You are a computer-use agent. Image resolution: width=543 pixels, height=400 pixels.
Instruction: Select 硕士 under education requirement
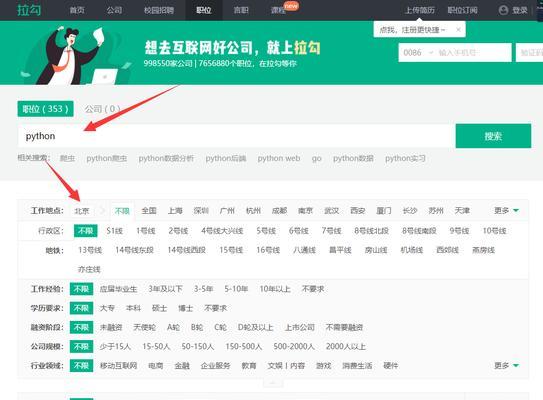[x=159, y=308]
